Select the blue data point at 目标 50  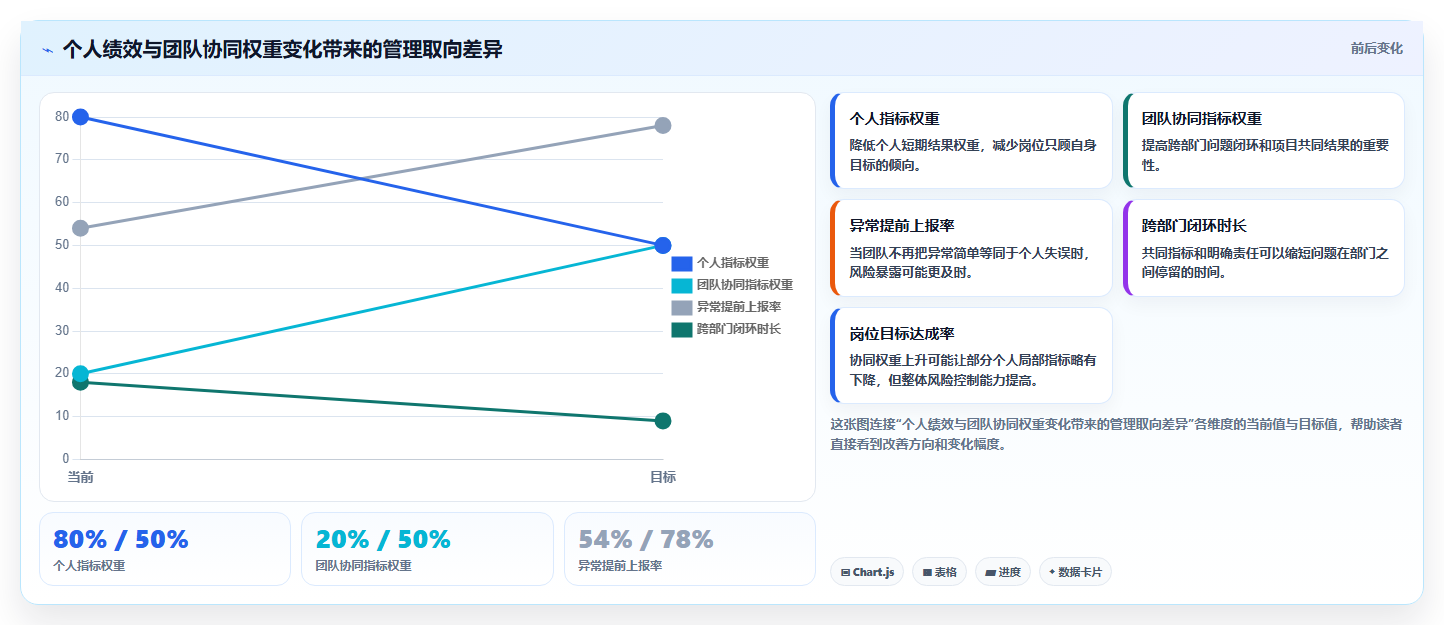click(x=662, y=245)
